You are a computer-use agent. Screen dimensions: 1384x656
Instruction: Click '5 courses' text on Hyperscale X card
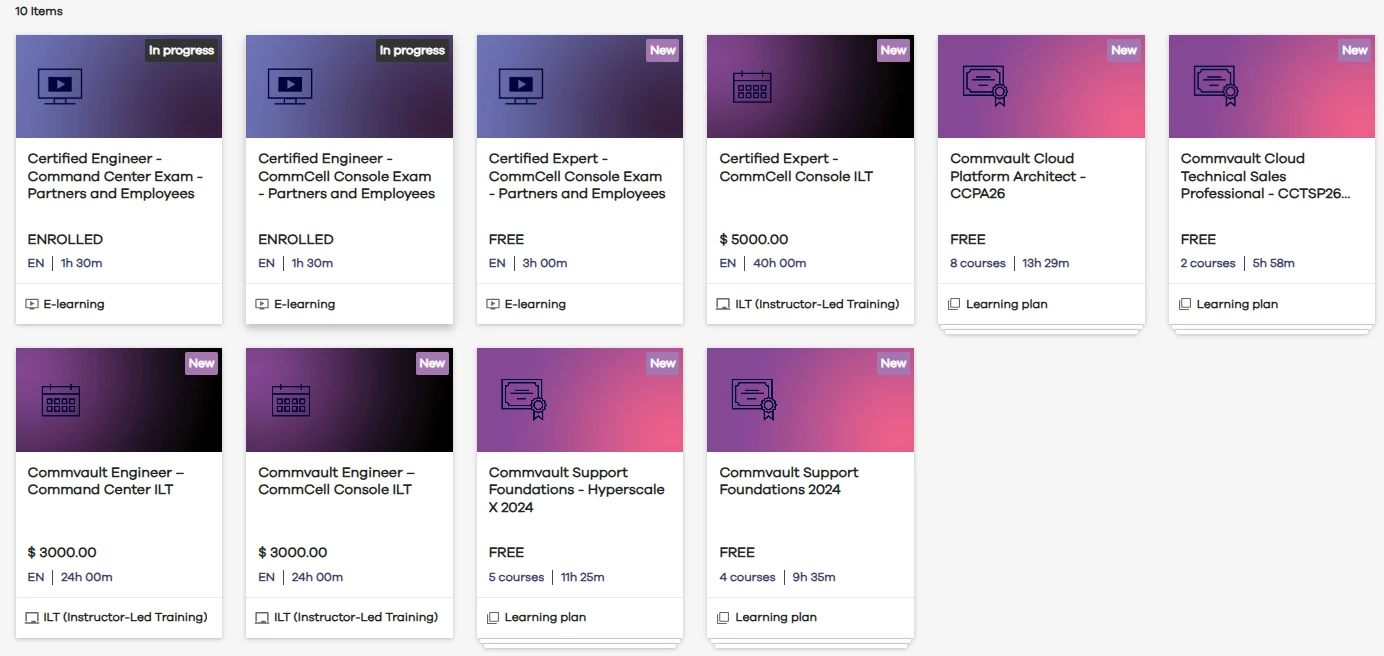click(516, 578)
